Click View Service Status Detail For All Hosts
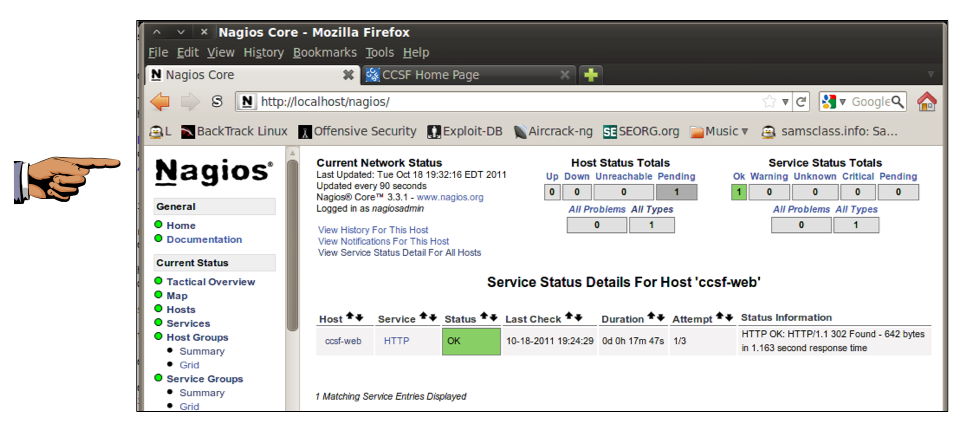The image size is (963, 428). click(x=399, y=252)
